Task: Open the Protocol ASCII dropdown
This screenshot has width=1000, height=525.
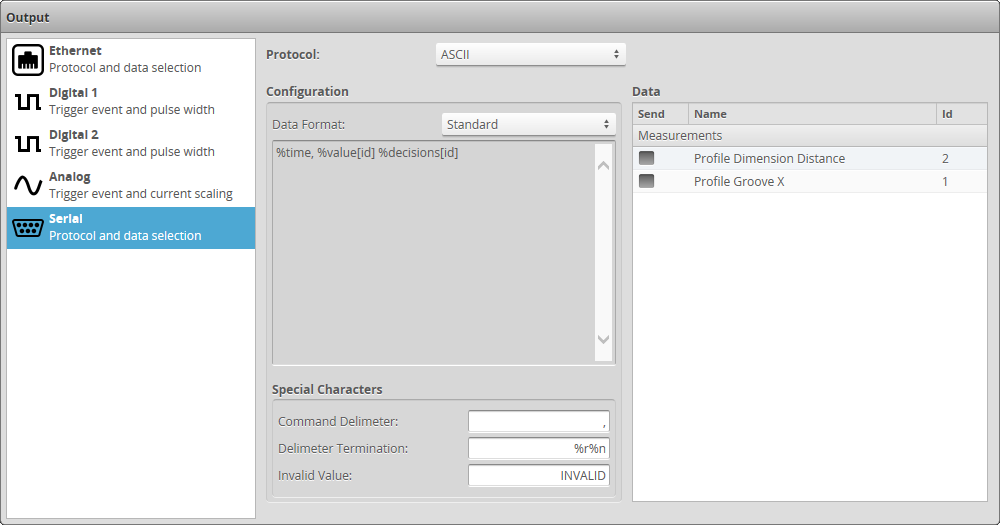Action: click(x=531, y=54)
